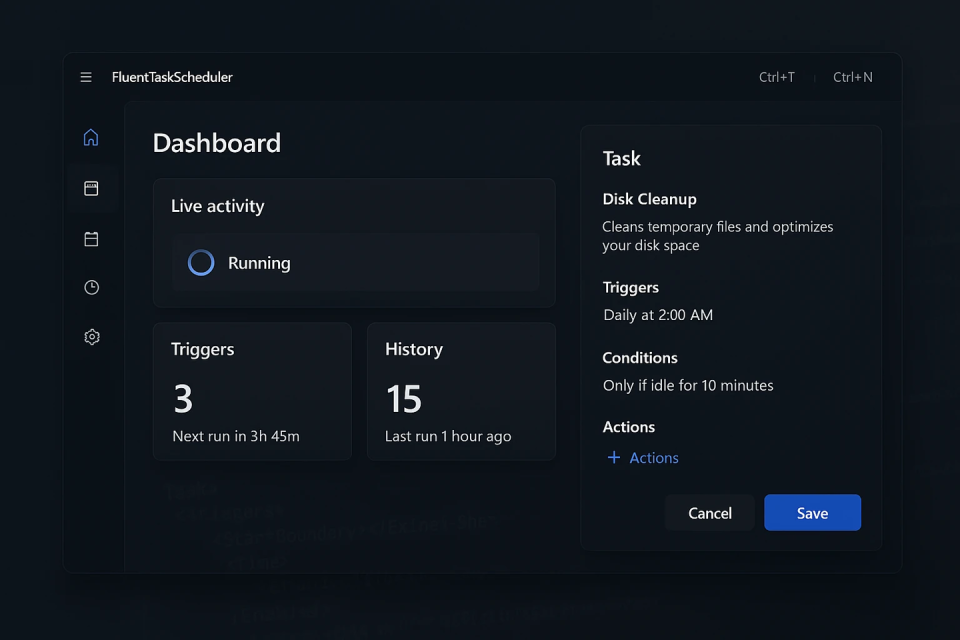Open the calendar sidebar icon
This screenshot has width=960, height=640.
tap(91, 238)
